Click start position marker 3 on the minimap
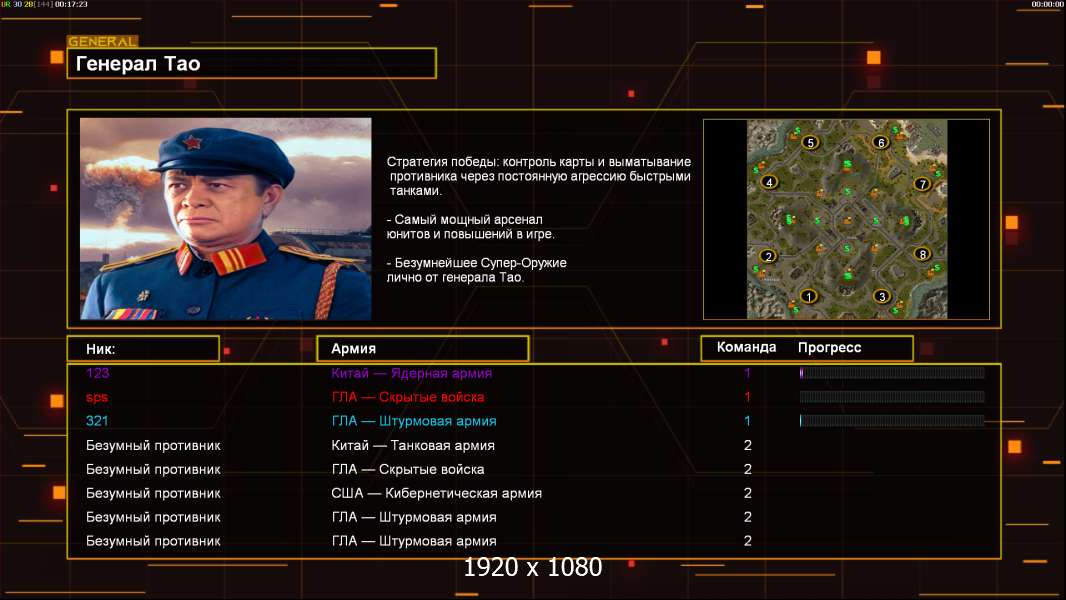Screen dimensions: 1066x600 coord(882,296)
